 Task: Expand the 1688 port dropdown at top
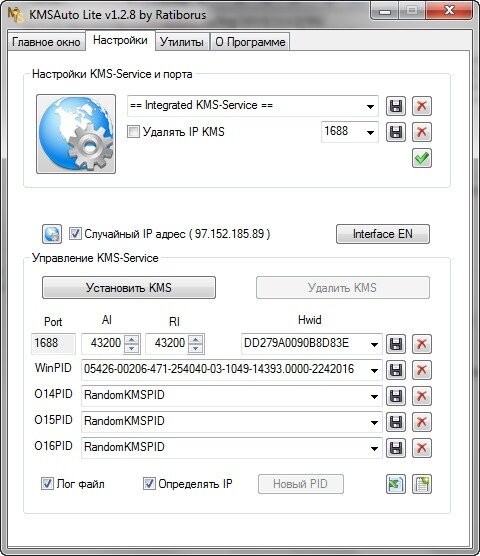370,132
